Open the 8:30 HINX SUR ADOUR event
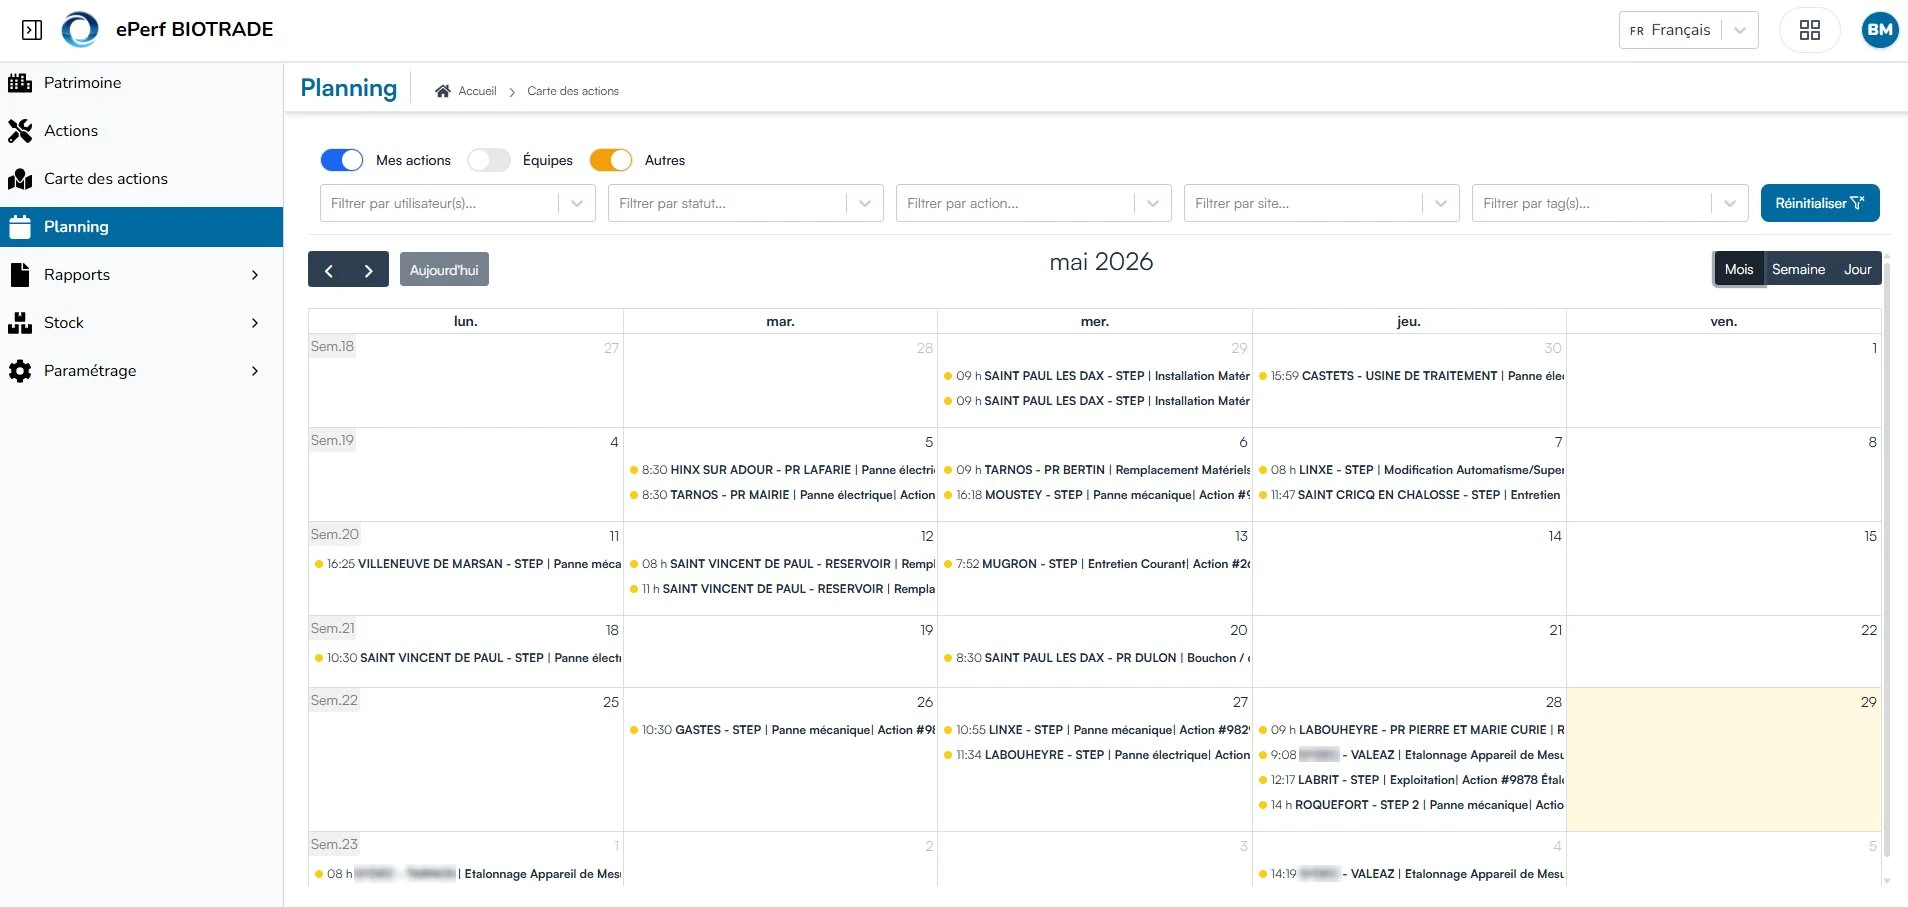1908x907 pixels. pyautogui.click(x=781, y=470)
